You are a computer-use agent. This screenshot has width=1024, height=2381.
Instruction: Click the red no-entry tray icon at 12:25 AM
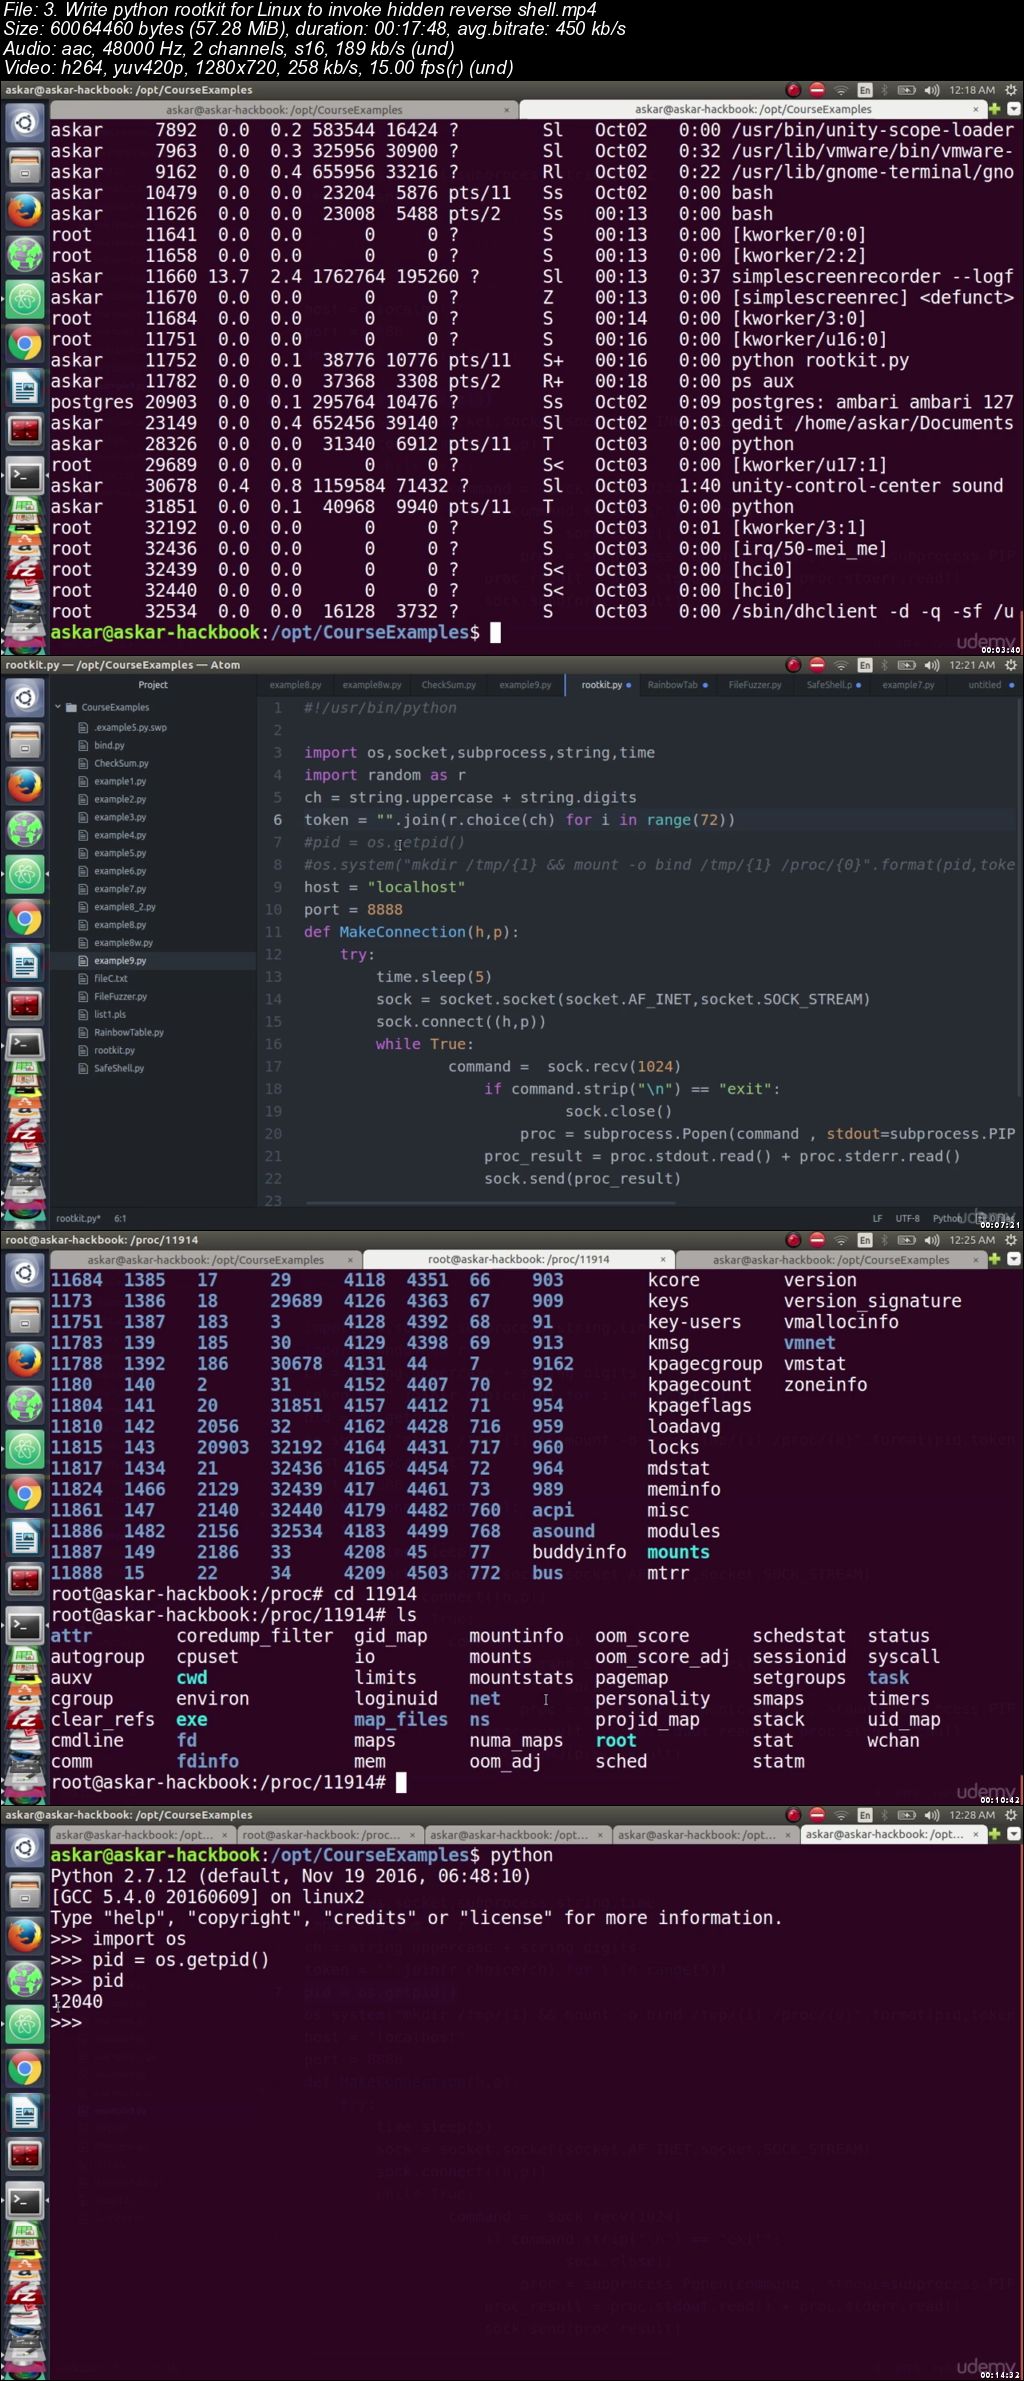click(817, 1240)
